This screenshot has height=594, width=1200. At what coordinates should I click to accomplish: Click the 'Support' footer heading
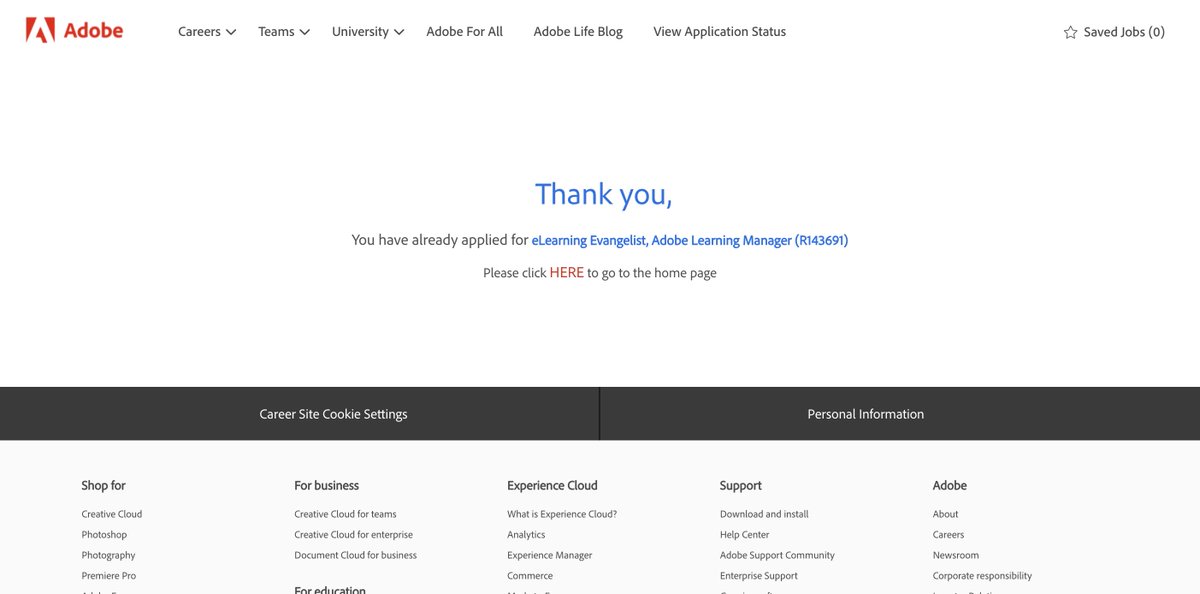point(741,485)
